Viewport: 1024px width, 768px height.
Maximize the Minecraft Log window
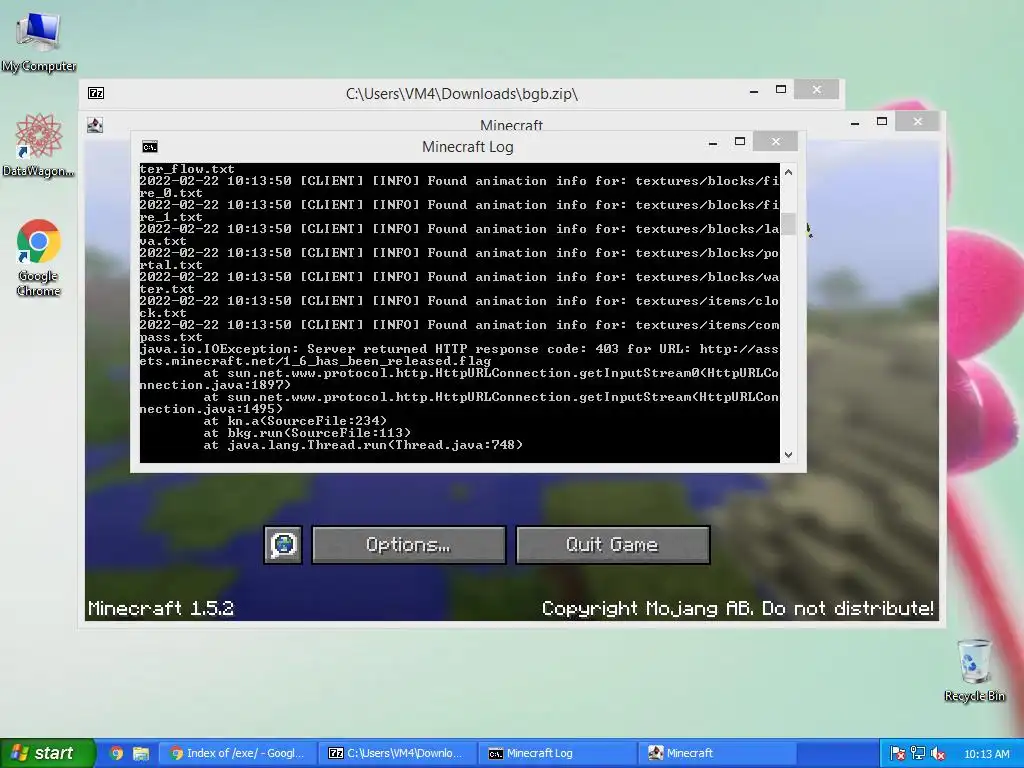pyautogui.click(x=740, y=142)
